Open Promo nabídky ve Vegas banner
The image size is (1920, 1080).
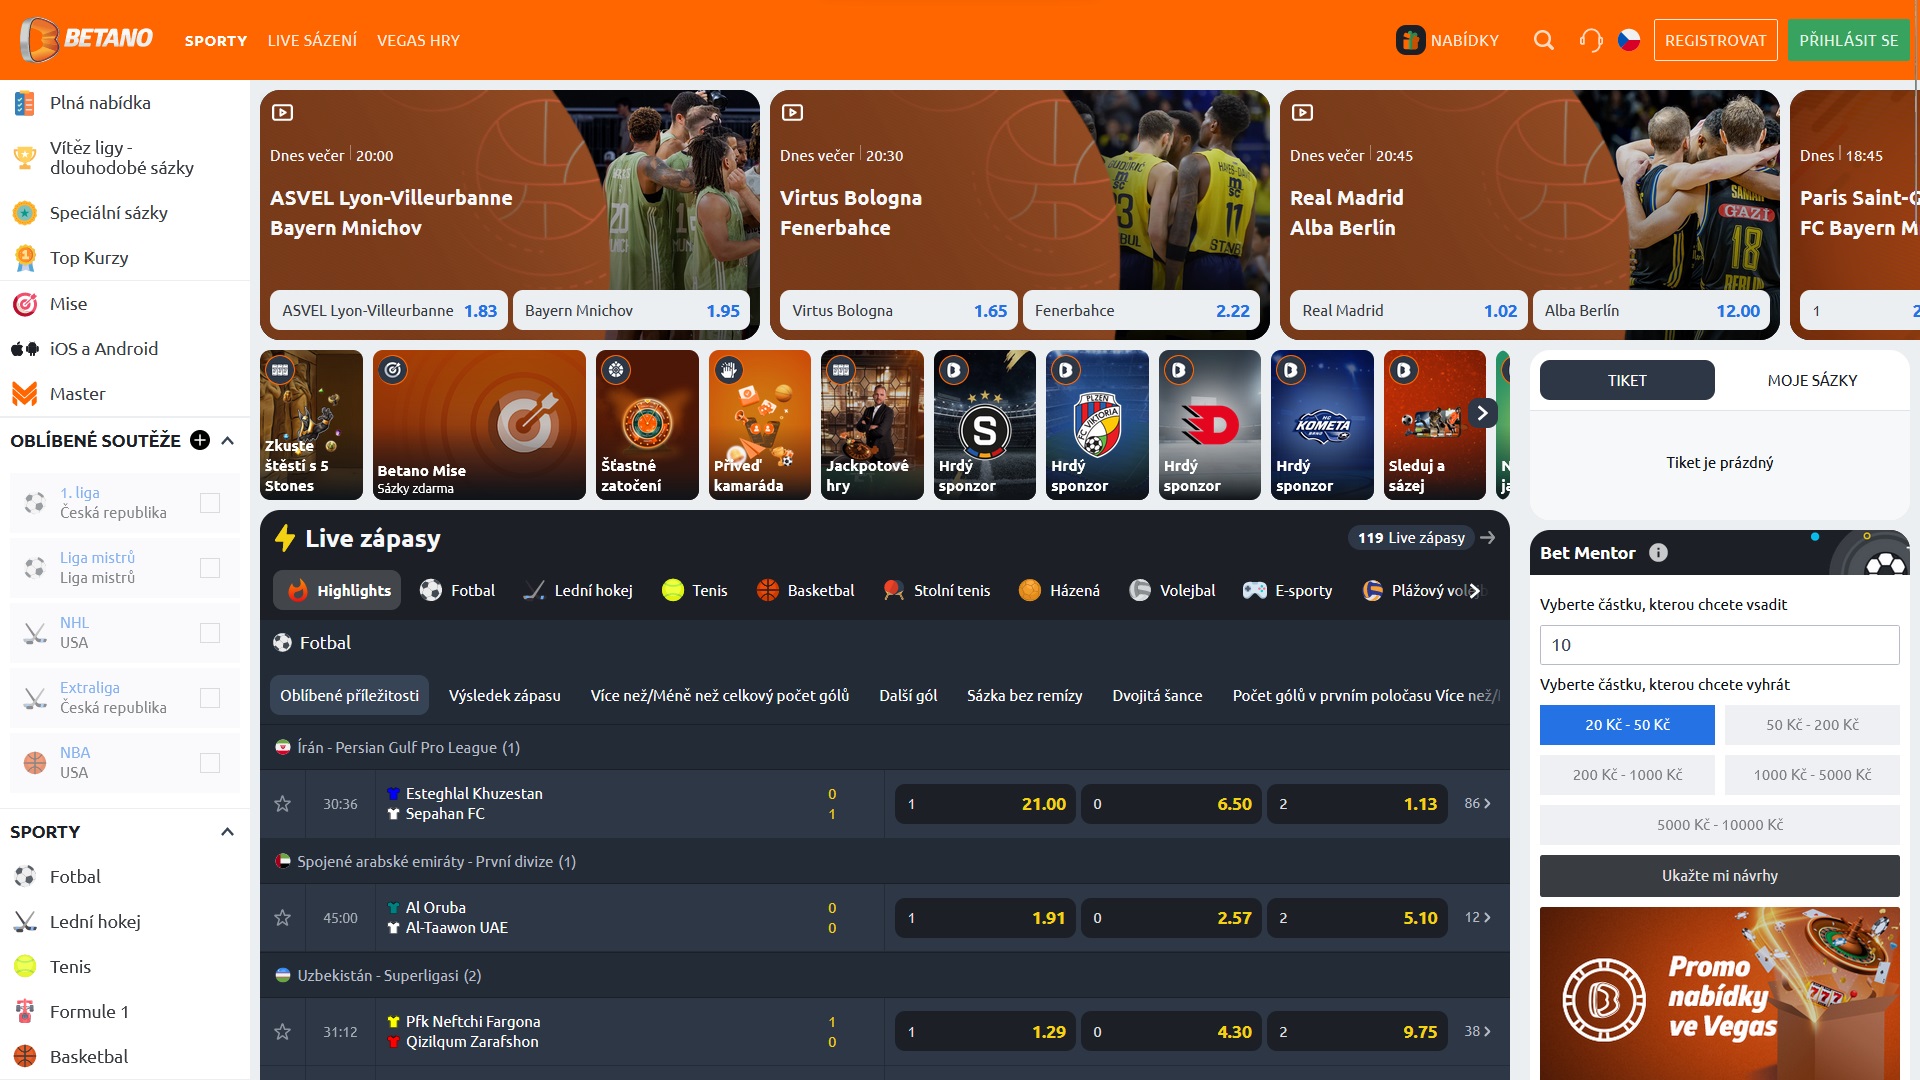pyautogui.click(x=1720, y=993)
